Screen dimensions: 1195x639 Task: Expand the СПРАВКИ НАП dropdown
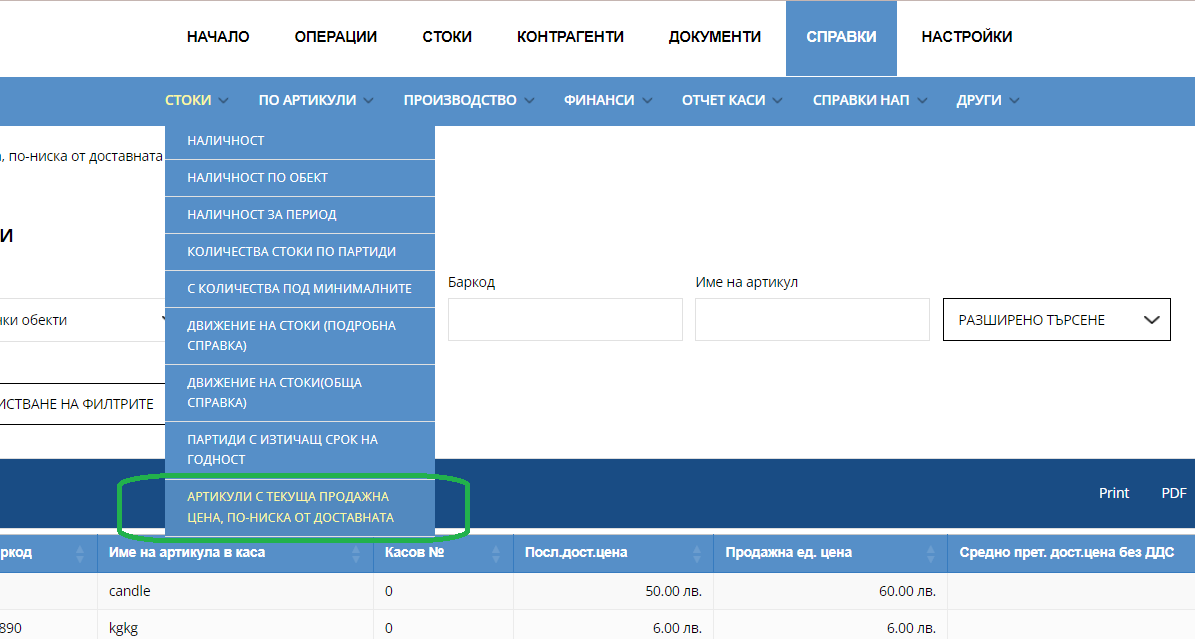(x=870, y=100)
